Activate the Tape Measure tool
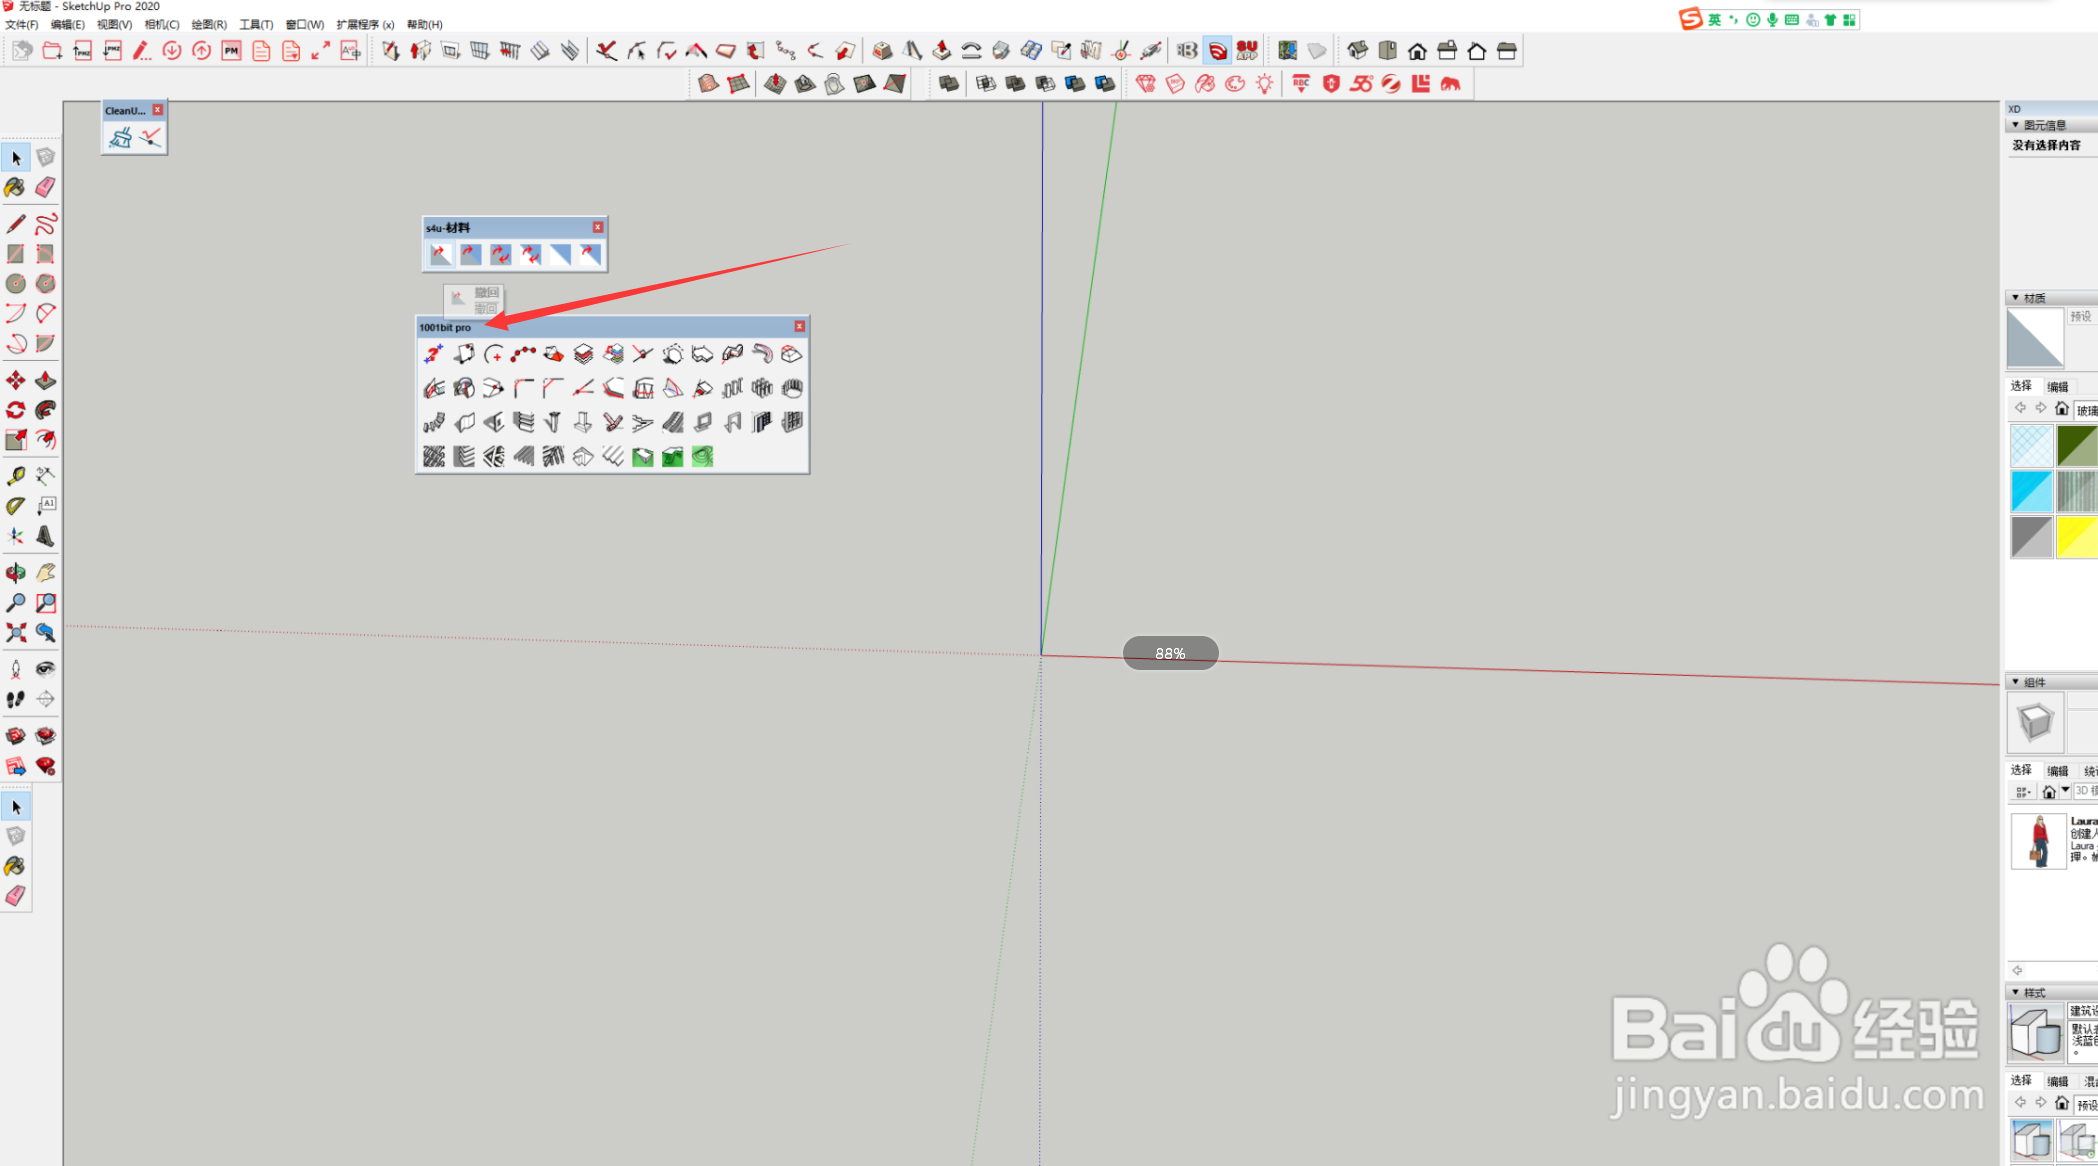 click(x=15, y=476)
